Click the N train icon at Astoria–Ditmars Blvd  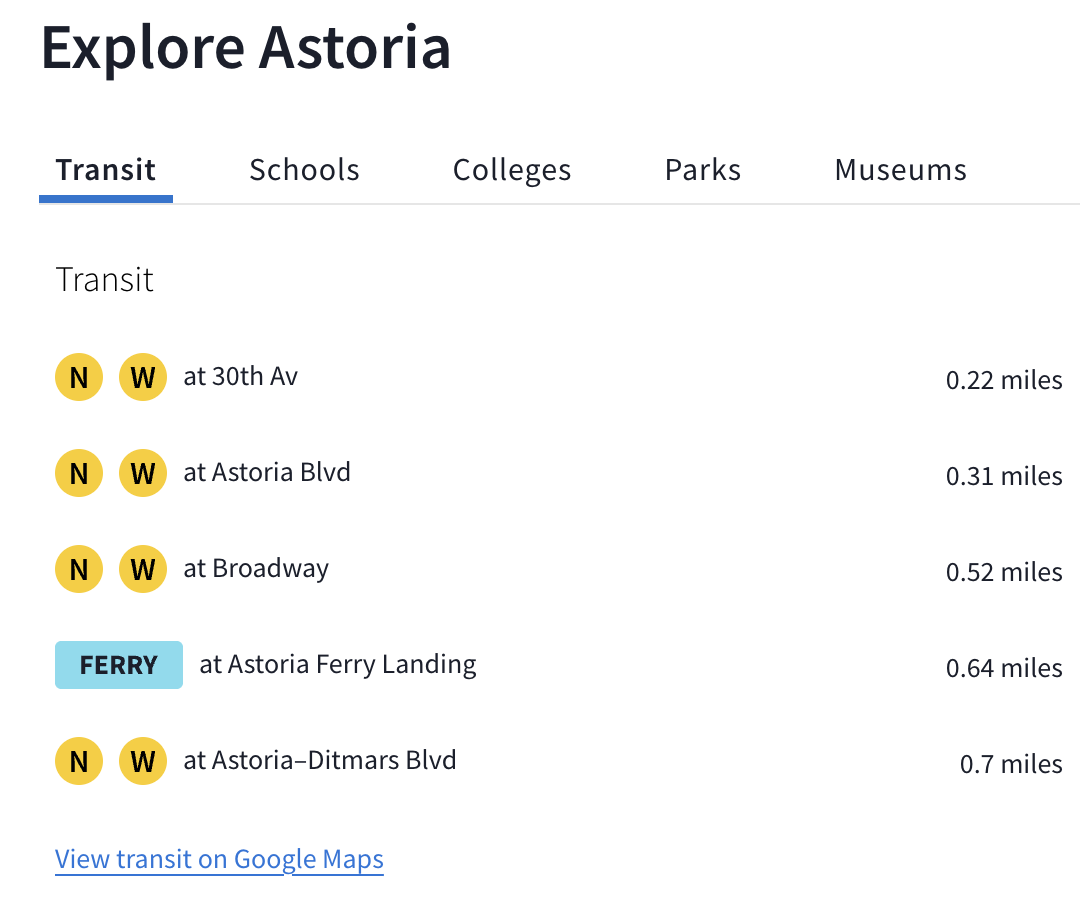[x=79, y=762]
